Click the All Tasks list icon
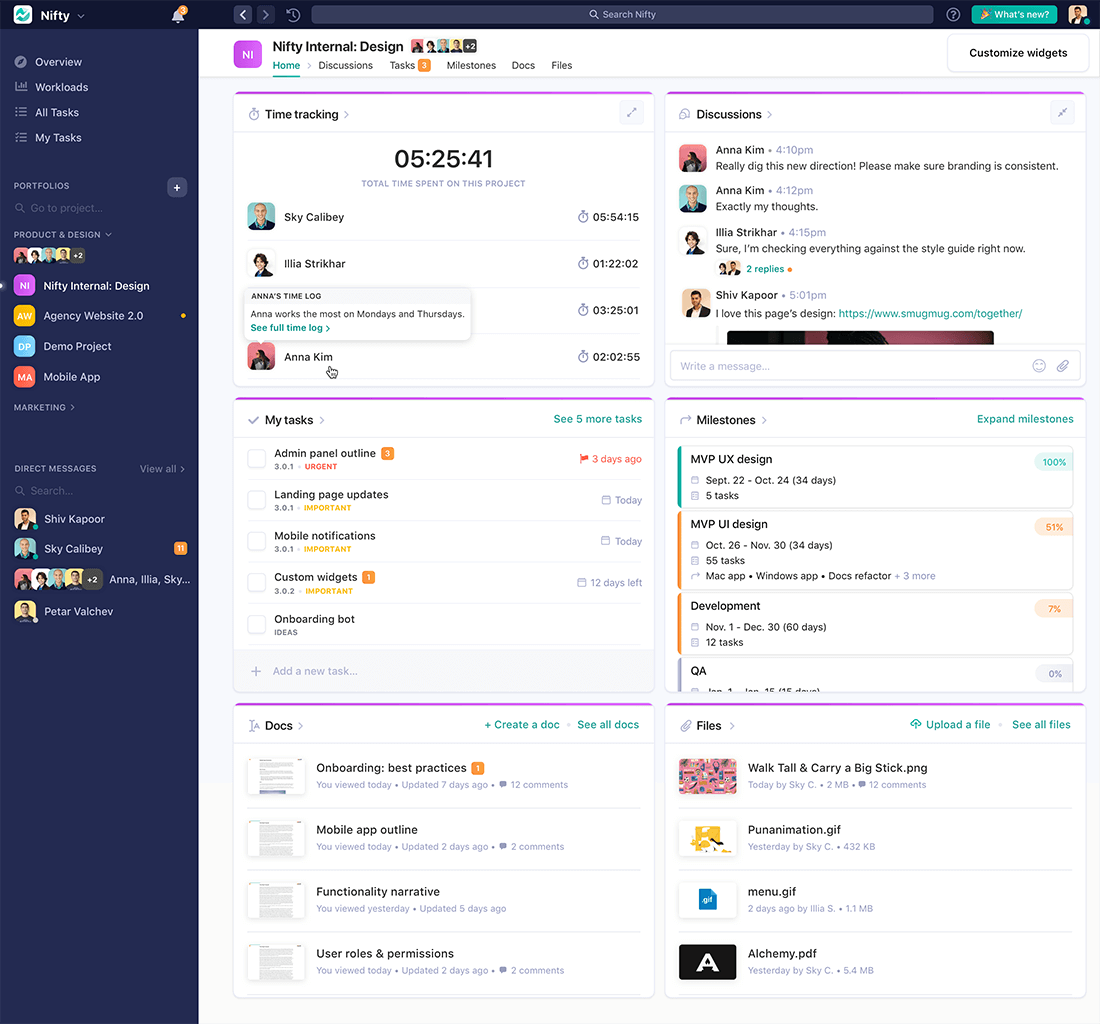The image size is (1100, 1024). point(21,112)
